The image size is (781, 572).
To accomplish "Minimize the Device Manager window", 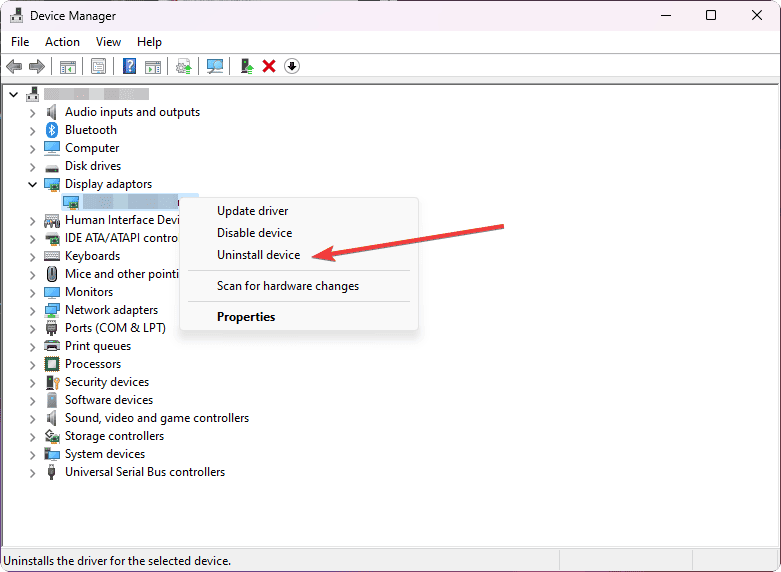I will (x=666, y=15).
